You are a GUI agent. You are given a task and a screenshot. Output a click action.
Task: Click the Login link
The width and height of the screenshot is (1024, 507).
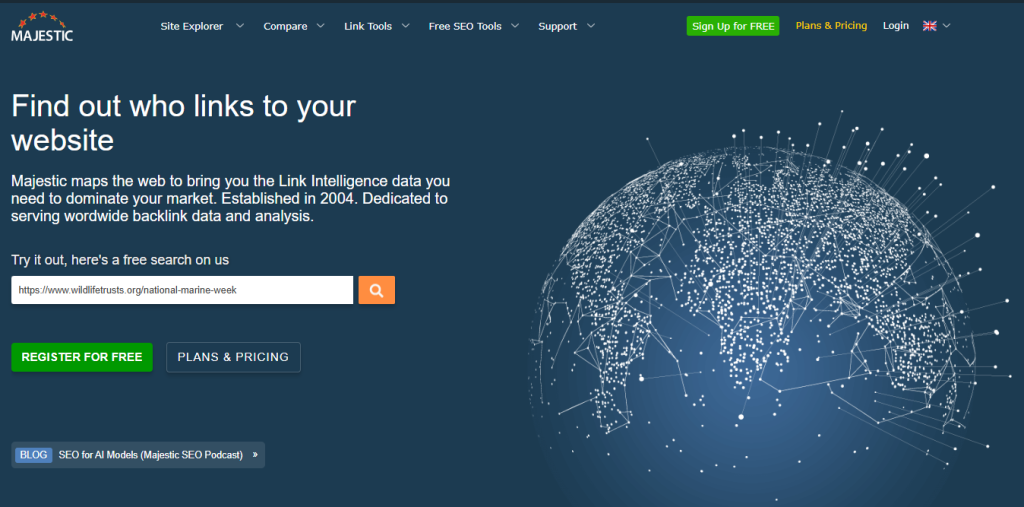895,25
